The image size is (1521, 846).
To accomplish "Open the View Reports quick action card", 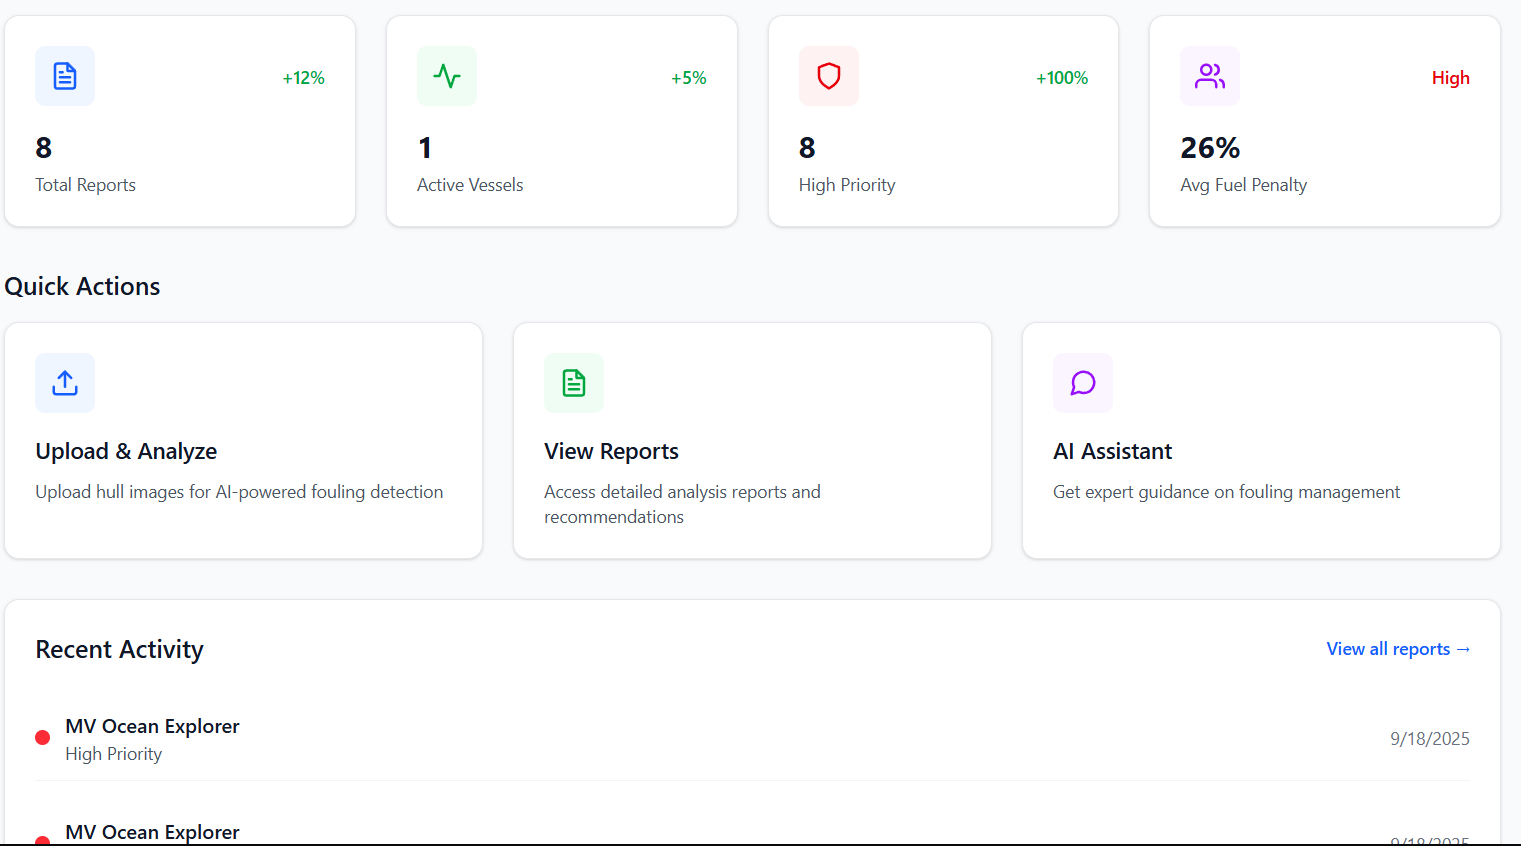I will tap(752, 440).
